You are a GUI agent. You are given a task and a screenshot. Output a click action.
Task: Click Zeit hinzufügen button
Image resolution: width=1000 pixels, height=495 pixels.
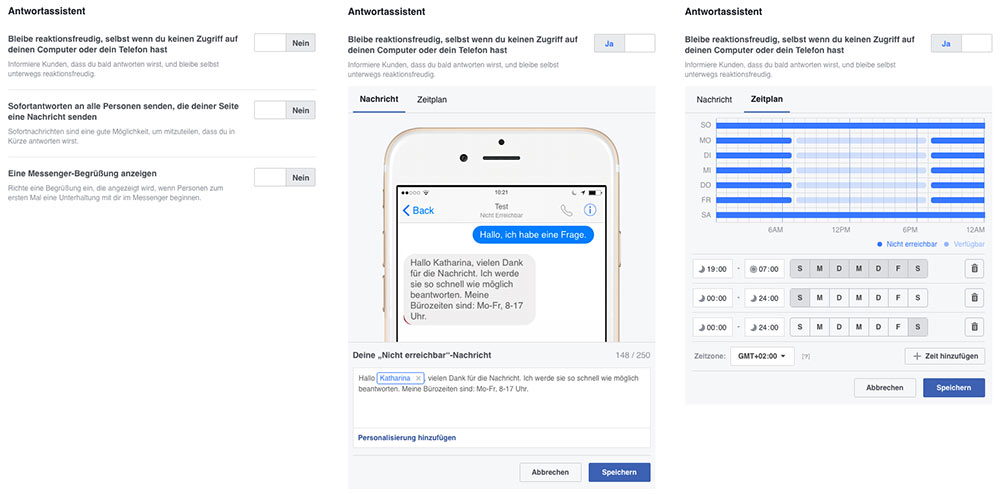[945, 357]
